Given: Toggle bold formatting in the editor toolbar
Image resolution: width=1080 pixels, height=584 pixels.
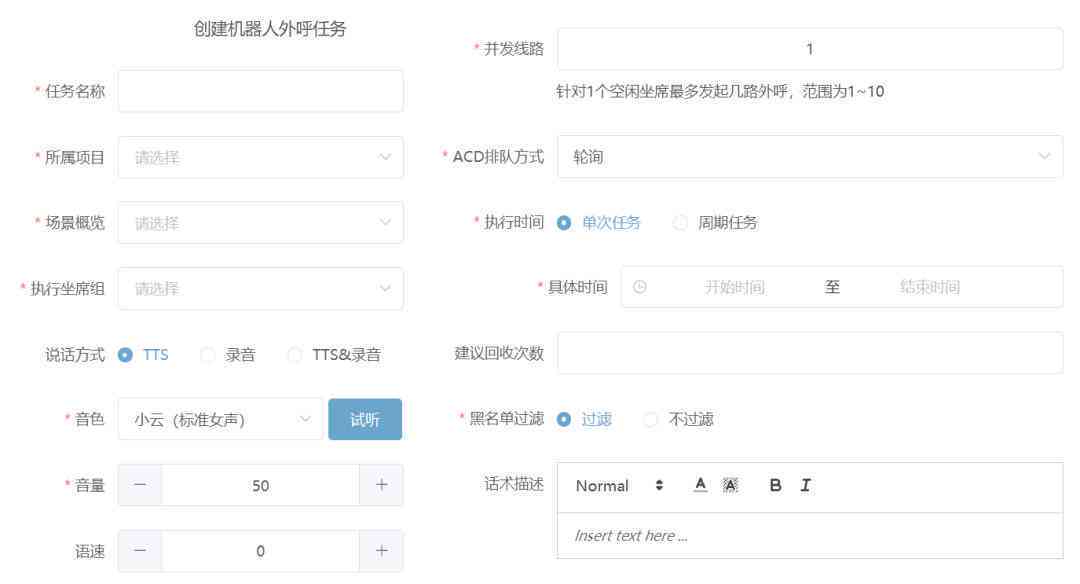Looking at the screenshot, I should [x=775, y=485].
